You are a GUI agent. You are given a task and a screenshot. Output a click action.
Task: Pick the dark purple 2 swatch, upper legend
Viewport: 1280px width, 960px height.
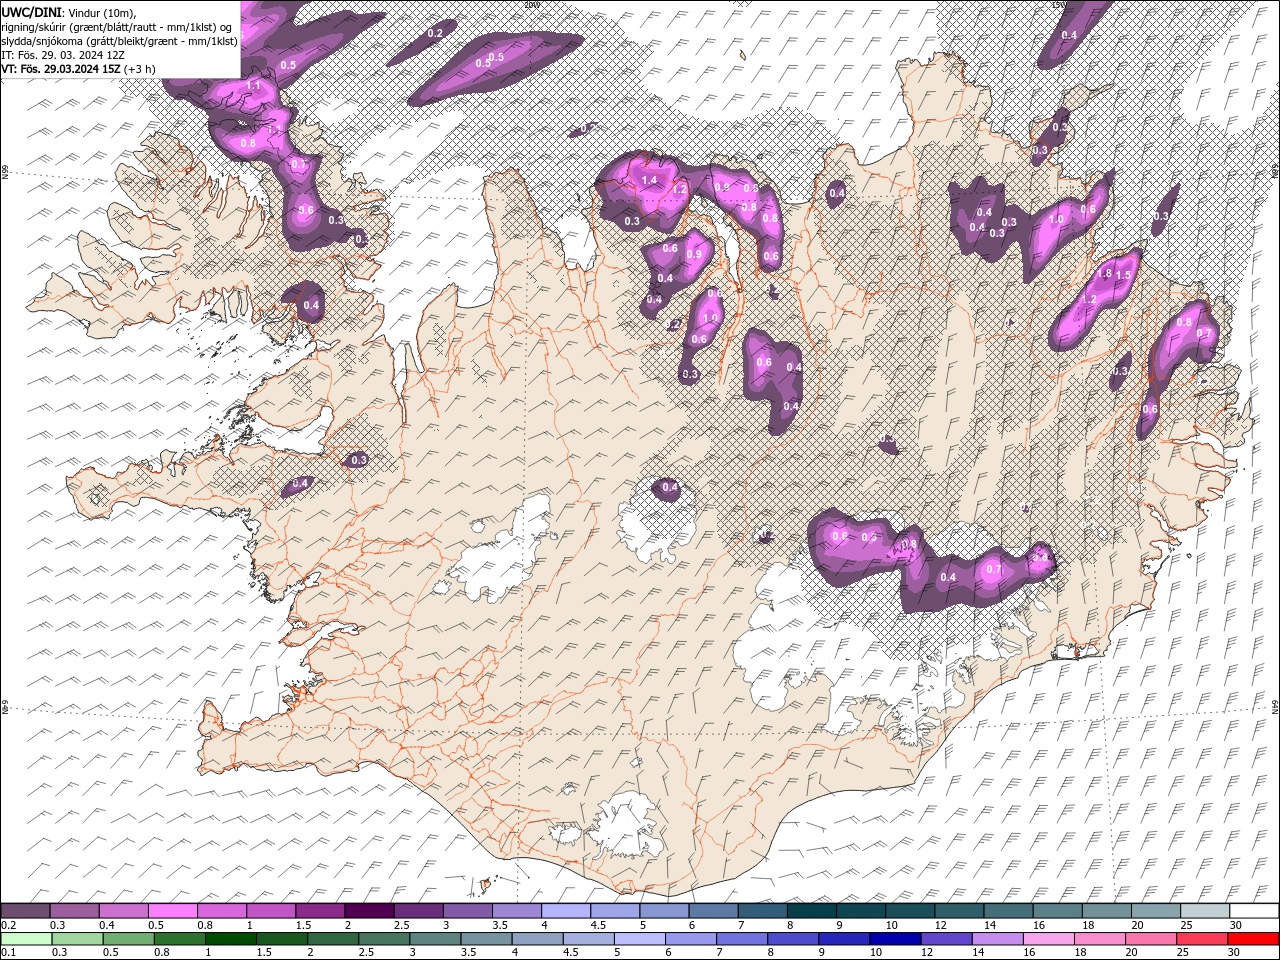369,911
